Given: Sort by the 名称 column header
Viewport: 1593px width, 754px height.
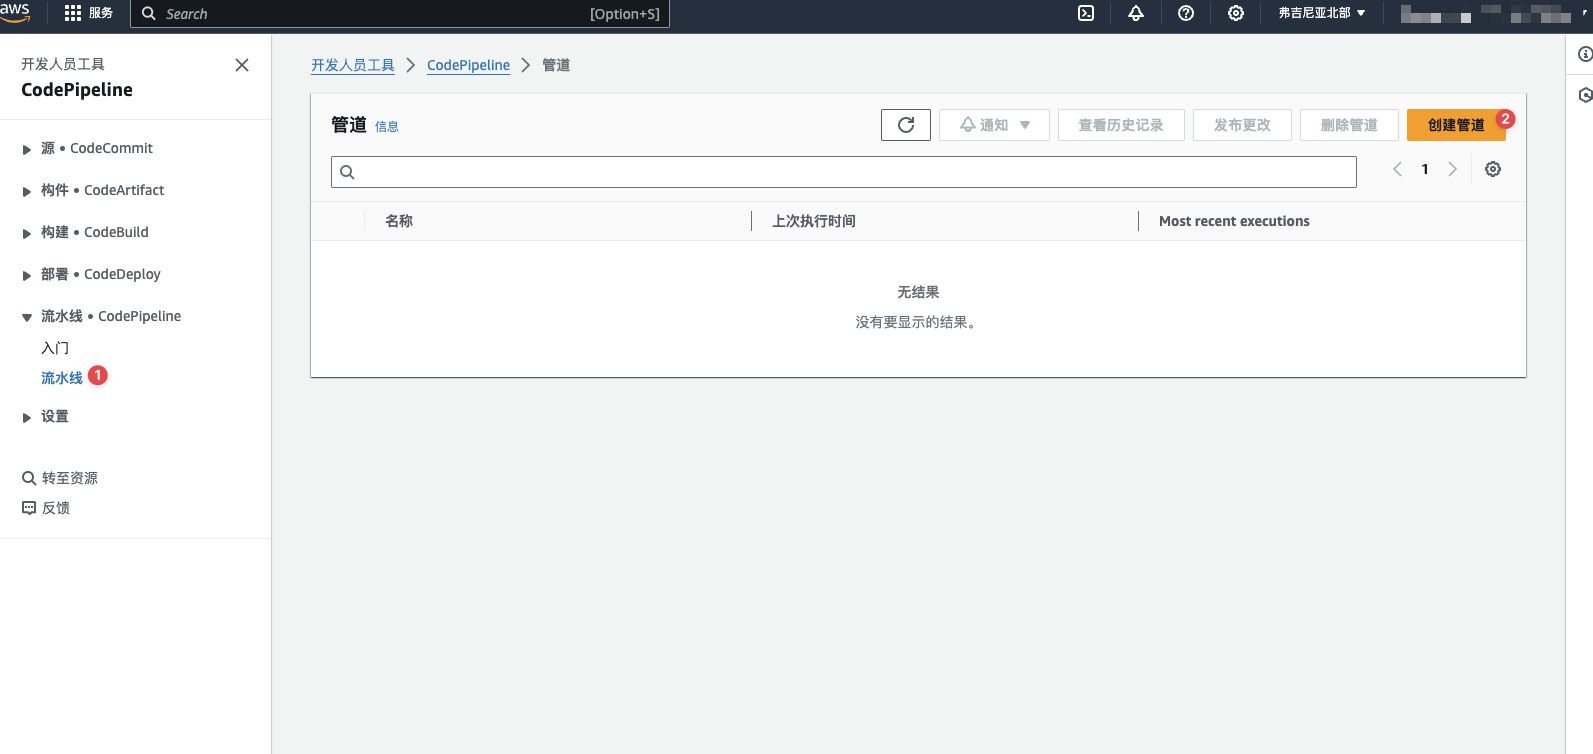Looking at the screenshot, I should tap(399, 221).
